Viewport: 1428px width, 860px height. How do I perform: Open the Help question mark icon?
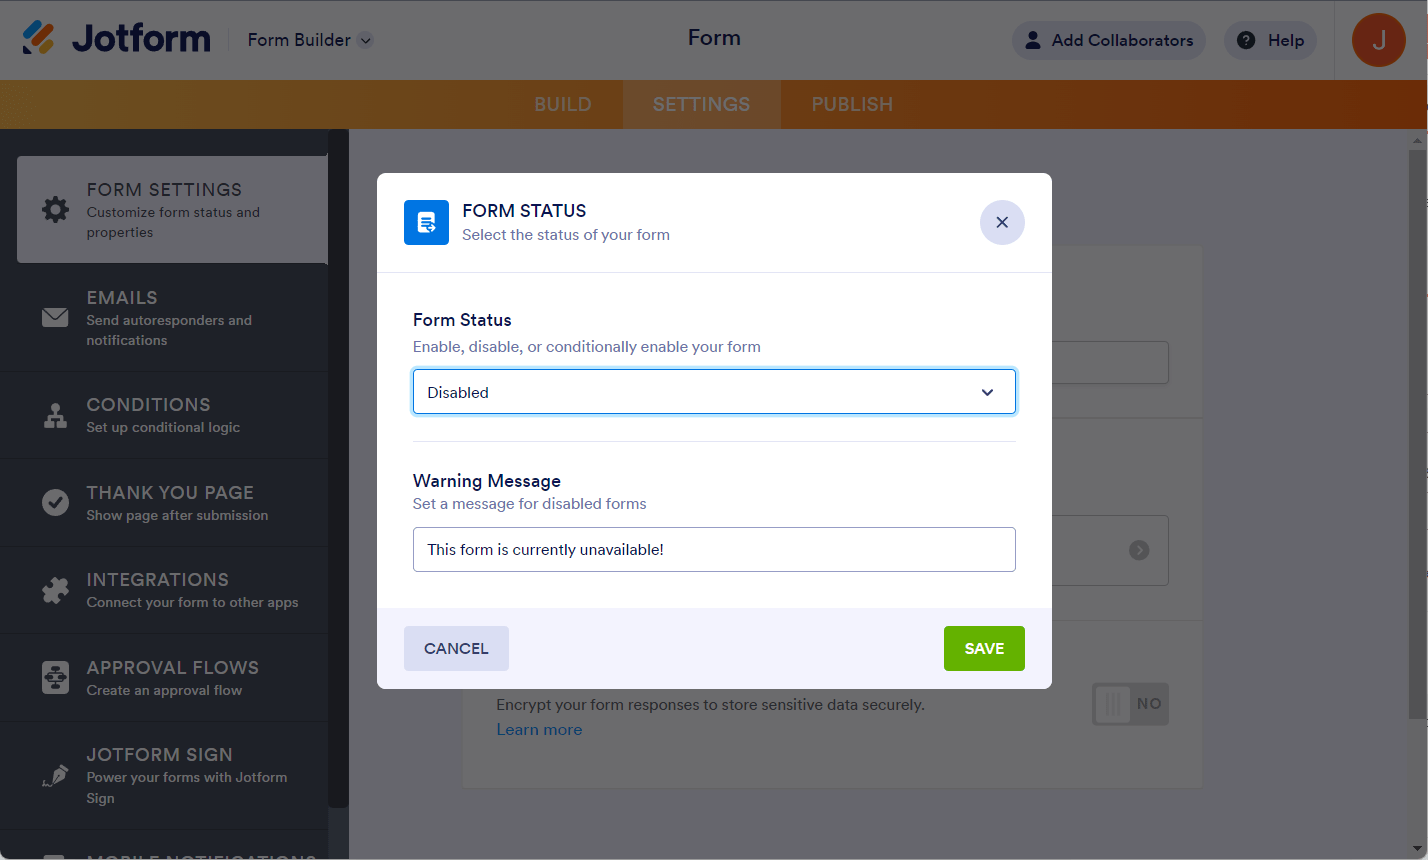1246,40
